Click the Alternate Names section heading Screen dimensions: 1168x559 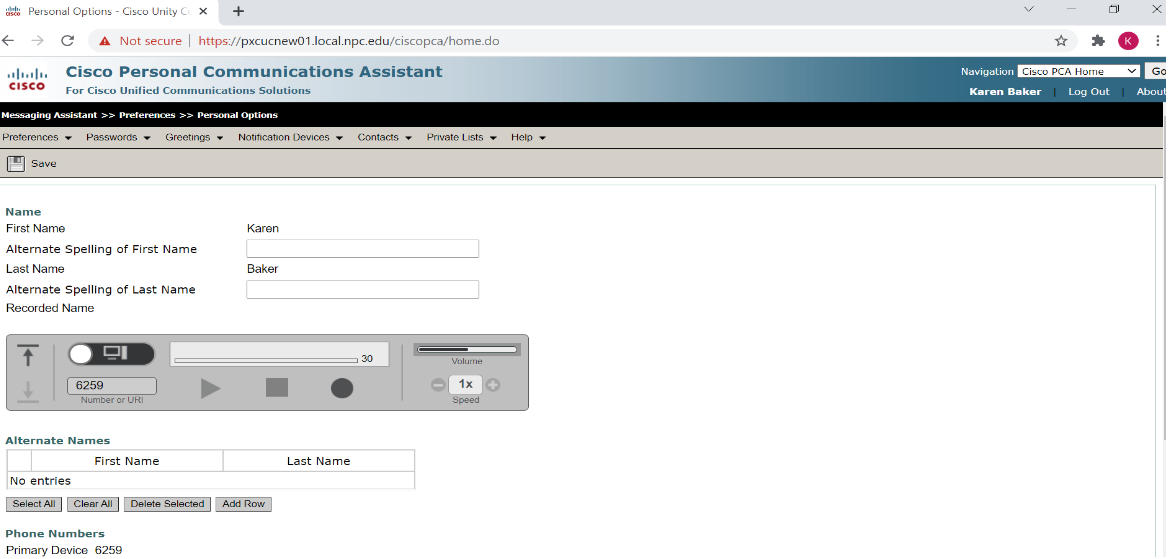point(57,440)
